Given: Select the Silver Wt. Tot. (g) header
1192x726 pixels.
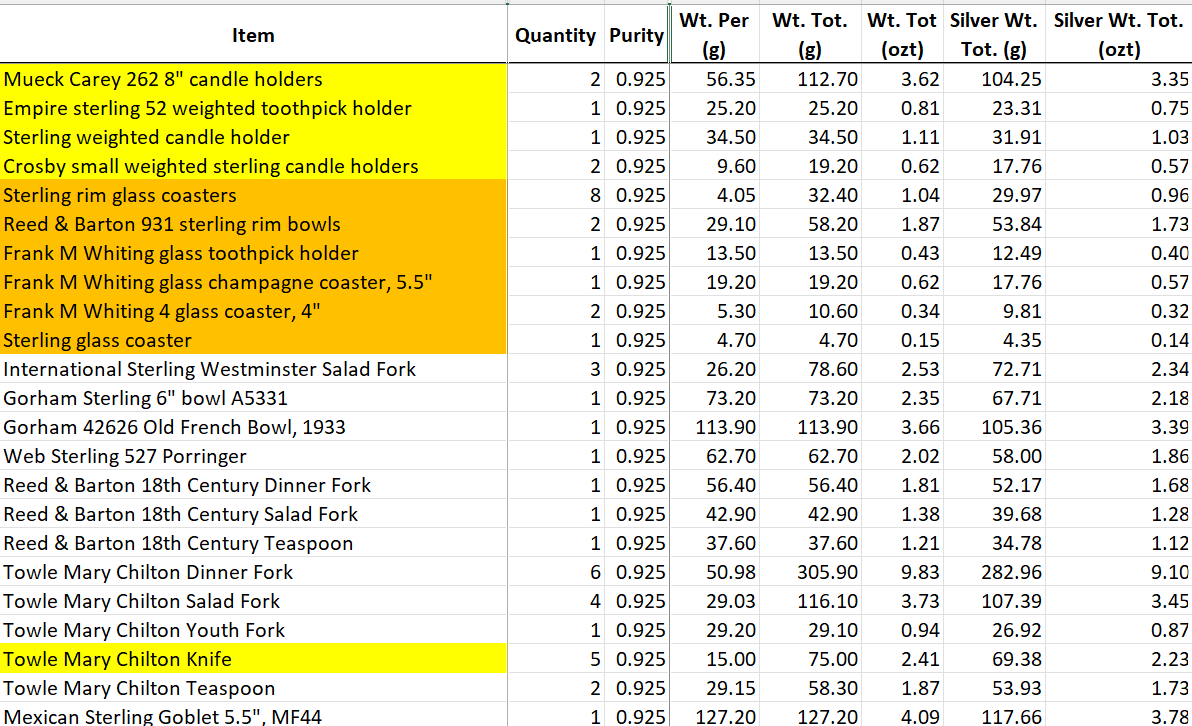Looking at the screenshot, I should tap(994, 35).
